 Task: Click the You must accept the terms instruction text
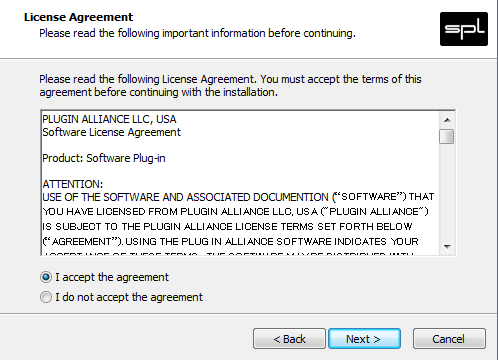341,79
